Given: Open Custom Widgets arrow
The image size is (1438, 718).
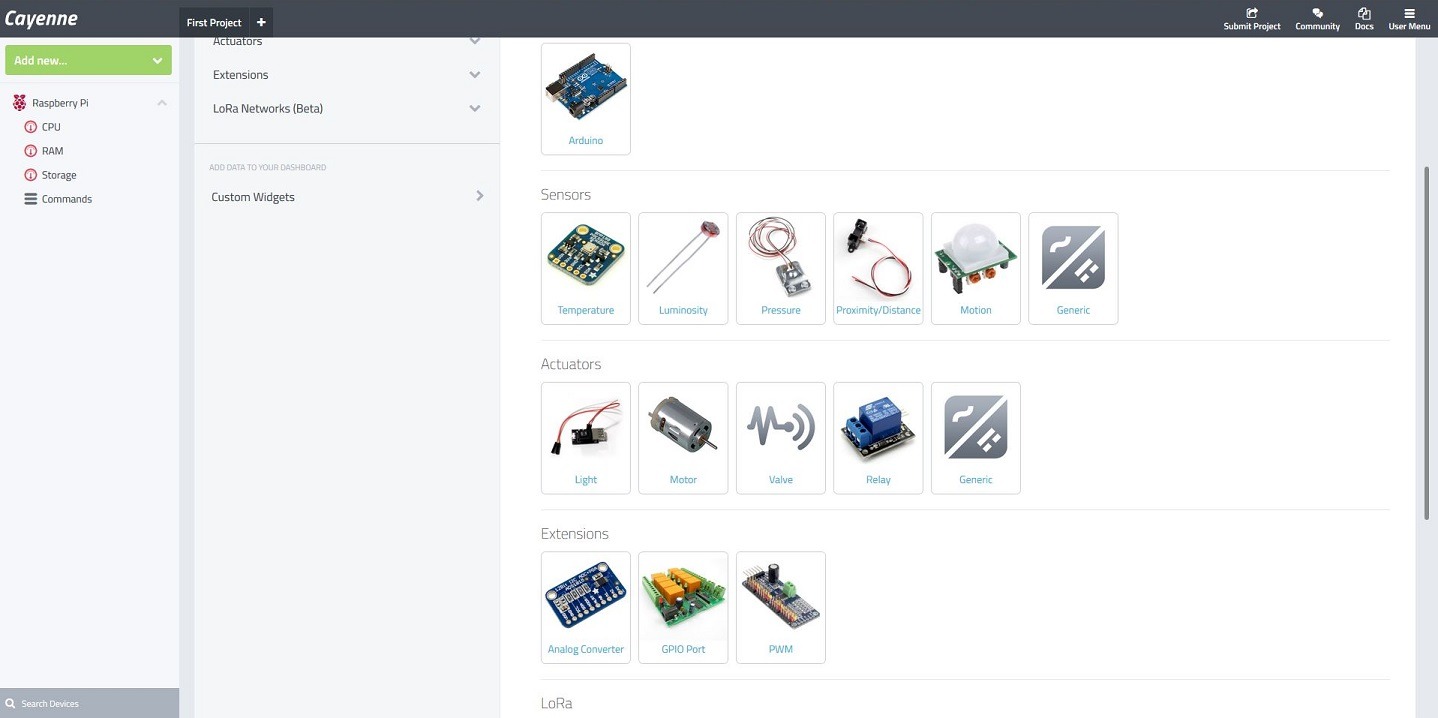Looking at the screenshot, I should [x=480, y=196].
